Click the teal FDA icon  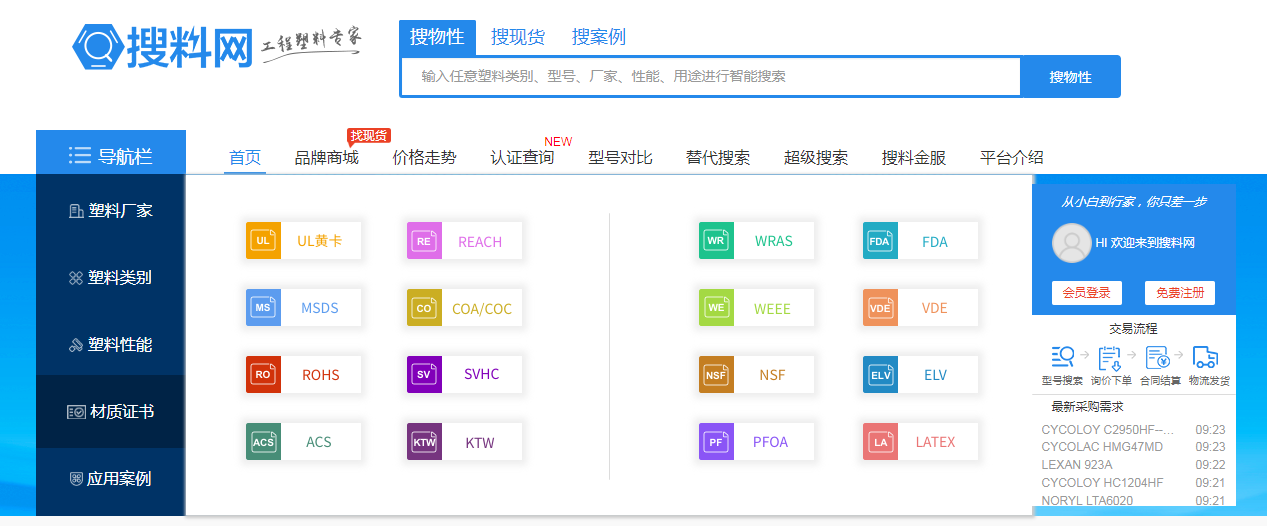click(880, 241)
